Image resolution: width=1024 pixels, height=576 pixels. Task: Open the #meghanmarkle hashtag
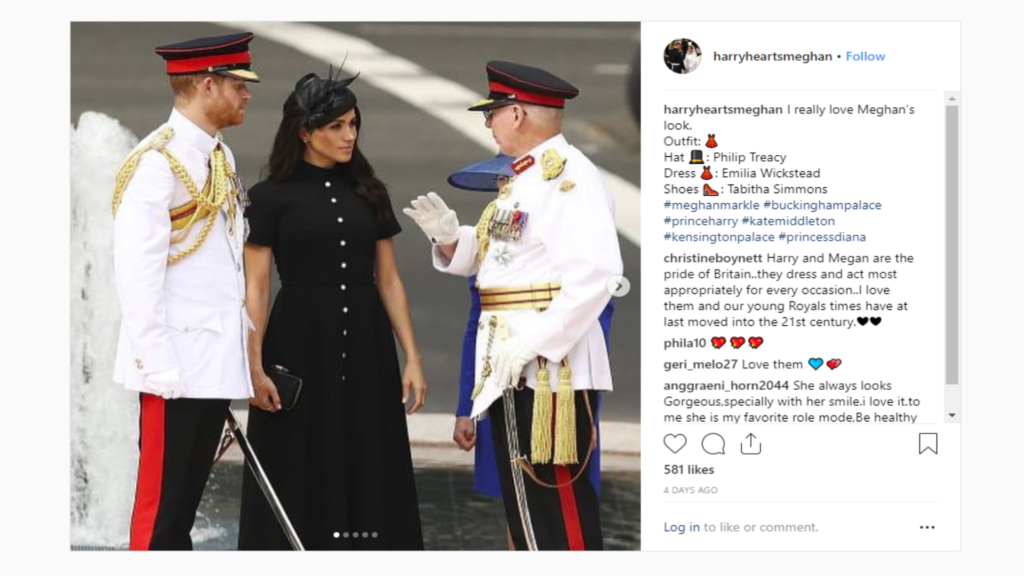click(711, 205)
